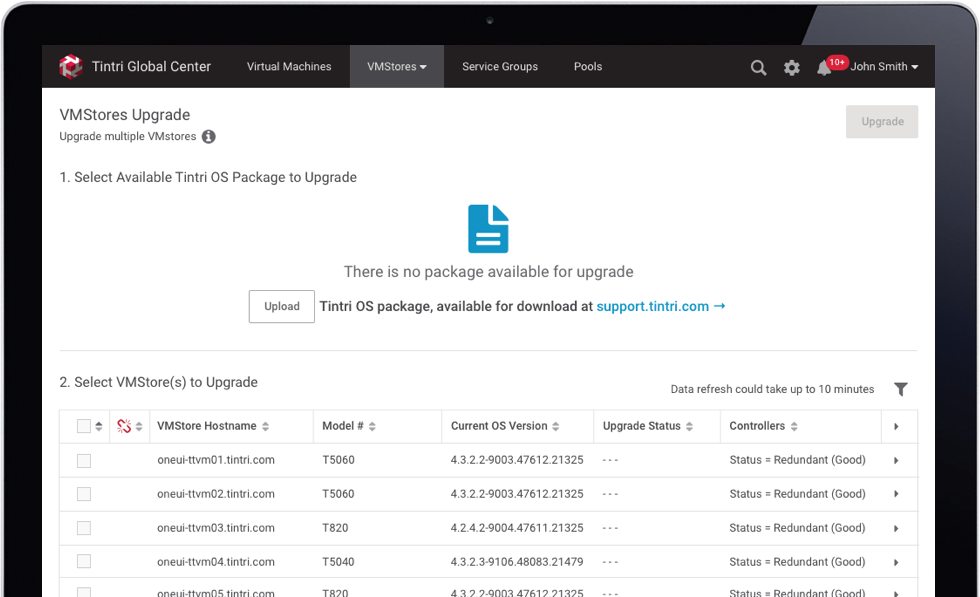Sort by Model # column arrows
Image resolution: width=980 pixels, height=597 pixels.
tap(372, 426)
